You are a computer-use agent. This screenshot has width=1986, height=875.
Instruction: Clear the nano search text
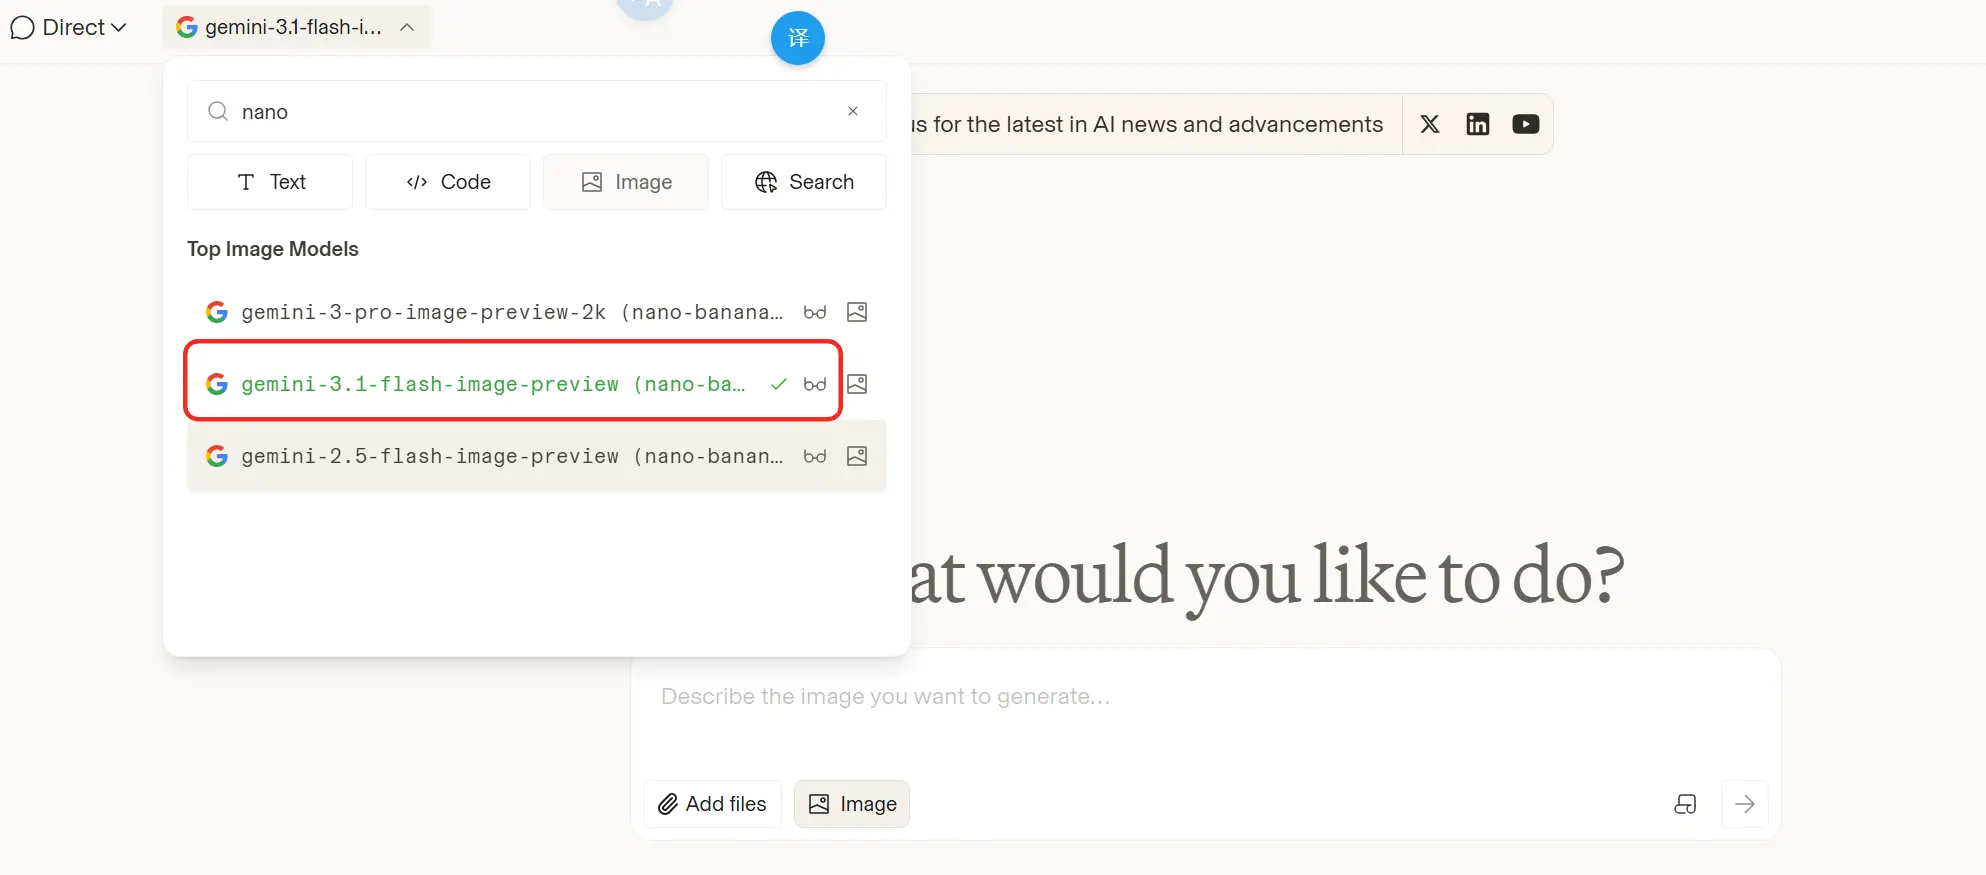[x=853, y=111]
